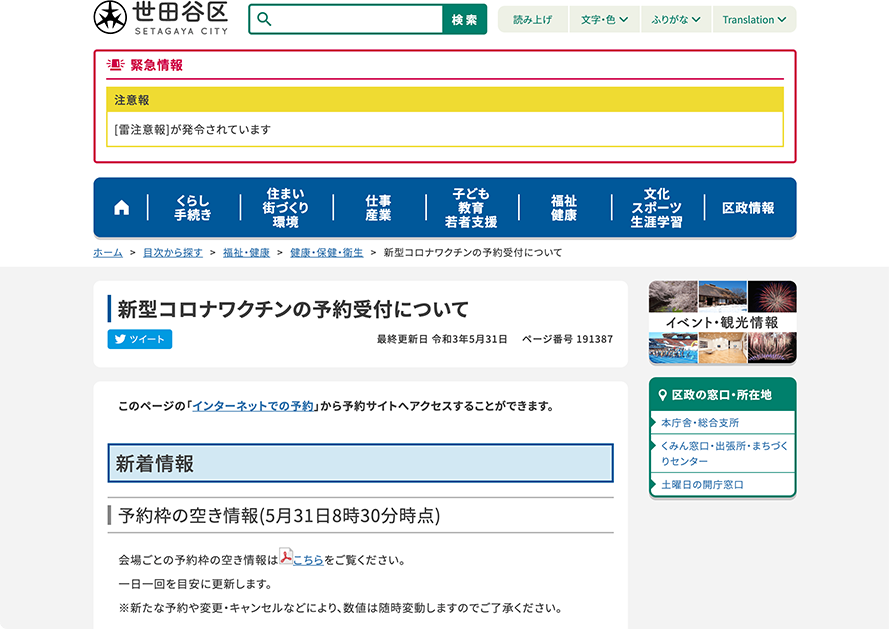Click the 最終更新日 令和3年5月31日 text

442,339
